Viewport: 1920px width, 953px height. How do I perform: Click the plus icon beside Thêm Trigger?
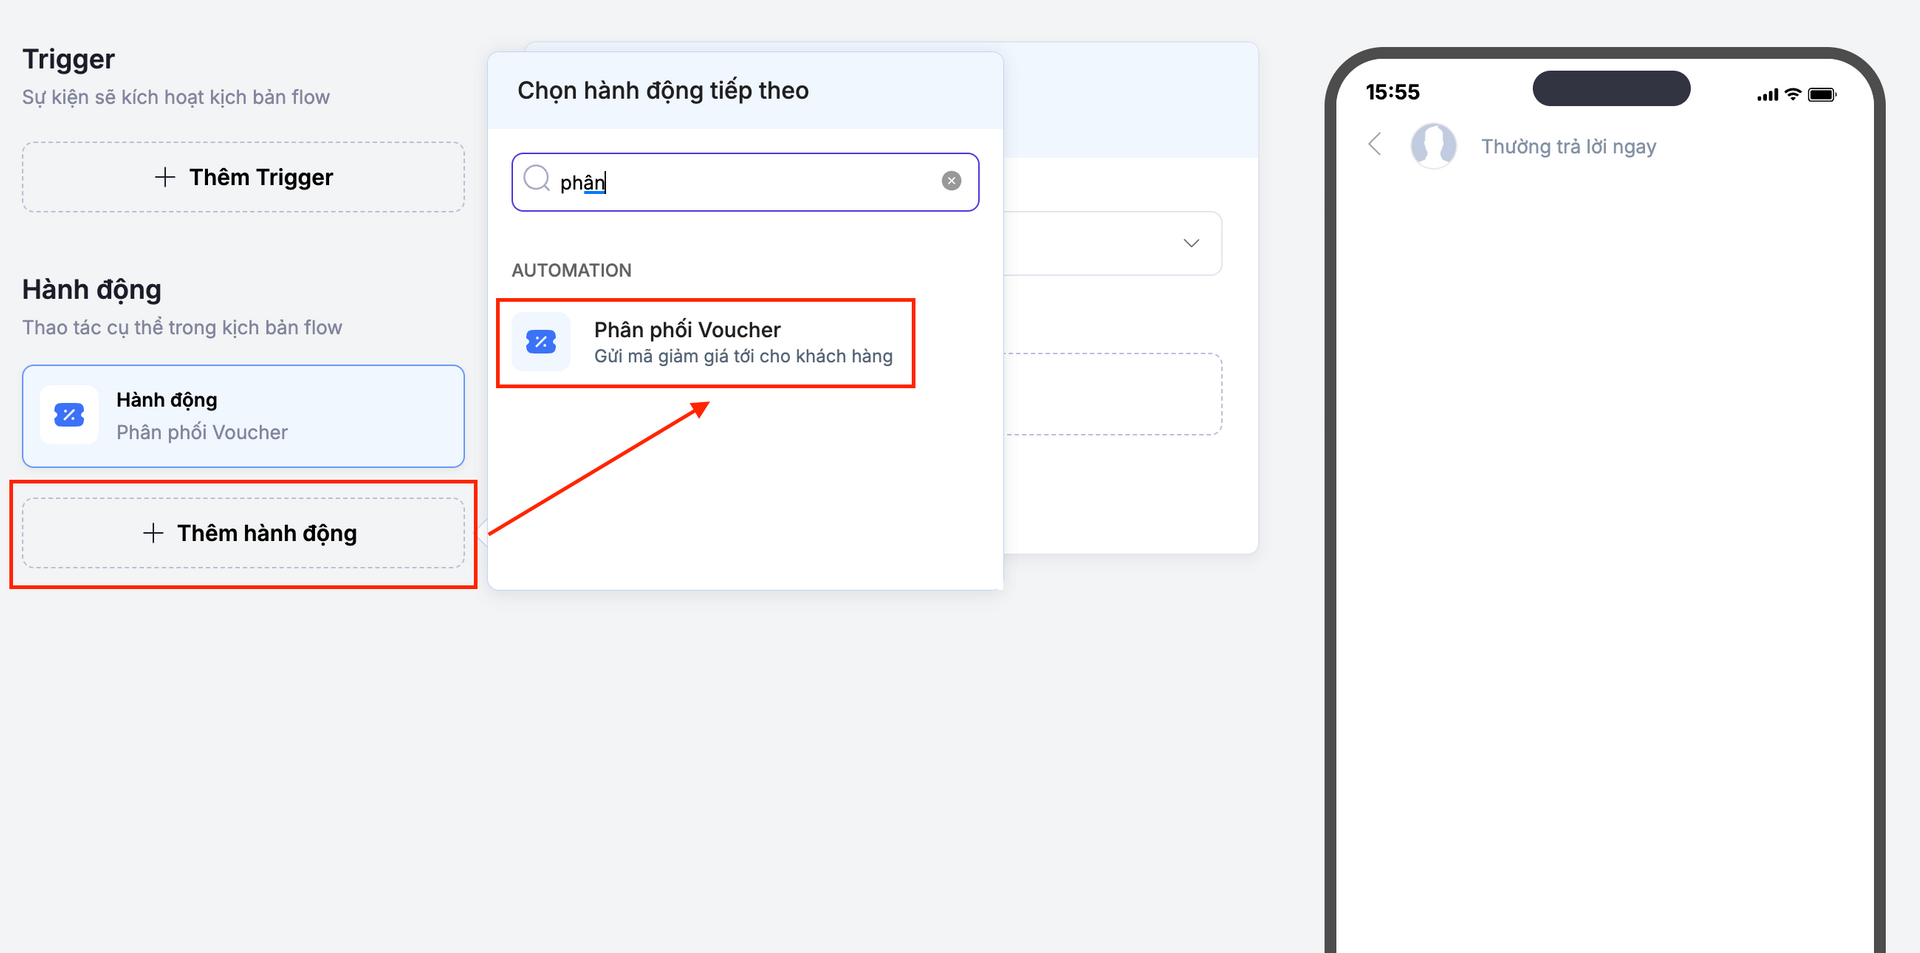coord(165,177)
